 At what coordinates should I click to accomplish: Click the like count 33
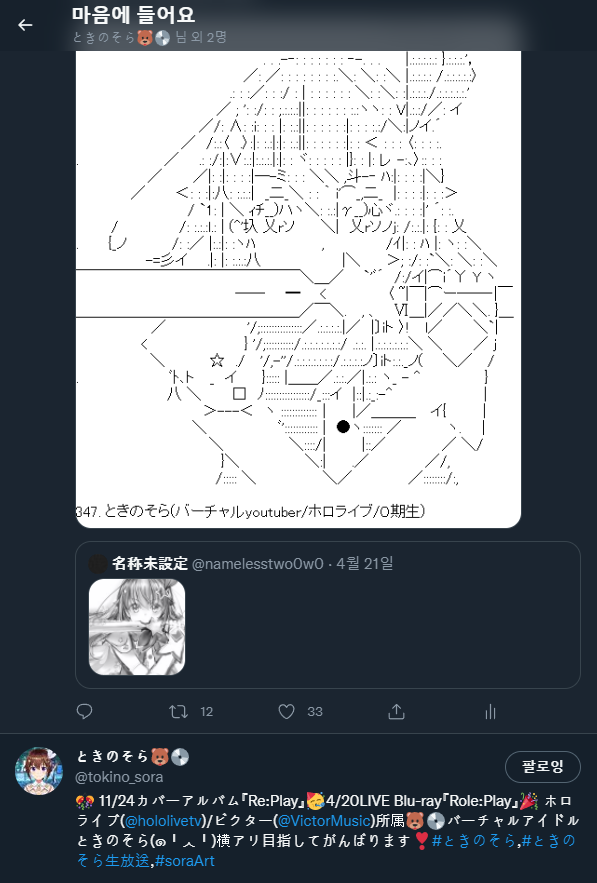(315, 712)
